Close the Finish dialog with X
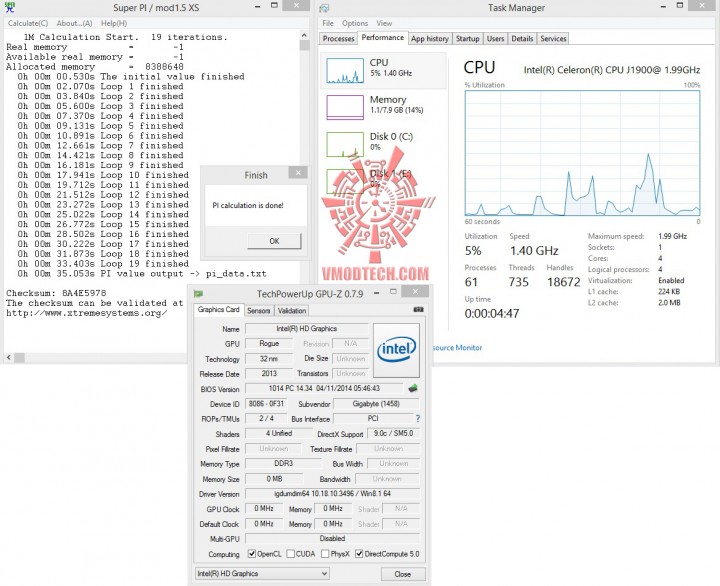Viewport: 720px width, 586px height. click(298, 173)
